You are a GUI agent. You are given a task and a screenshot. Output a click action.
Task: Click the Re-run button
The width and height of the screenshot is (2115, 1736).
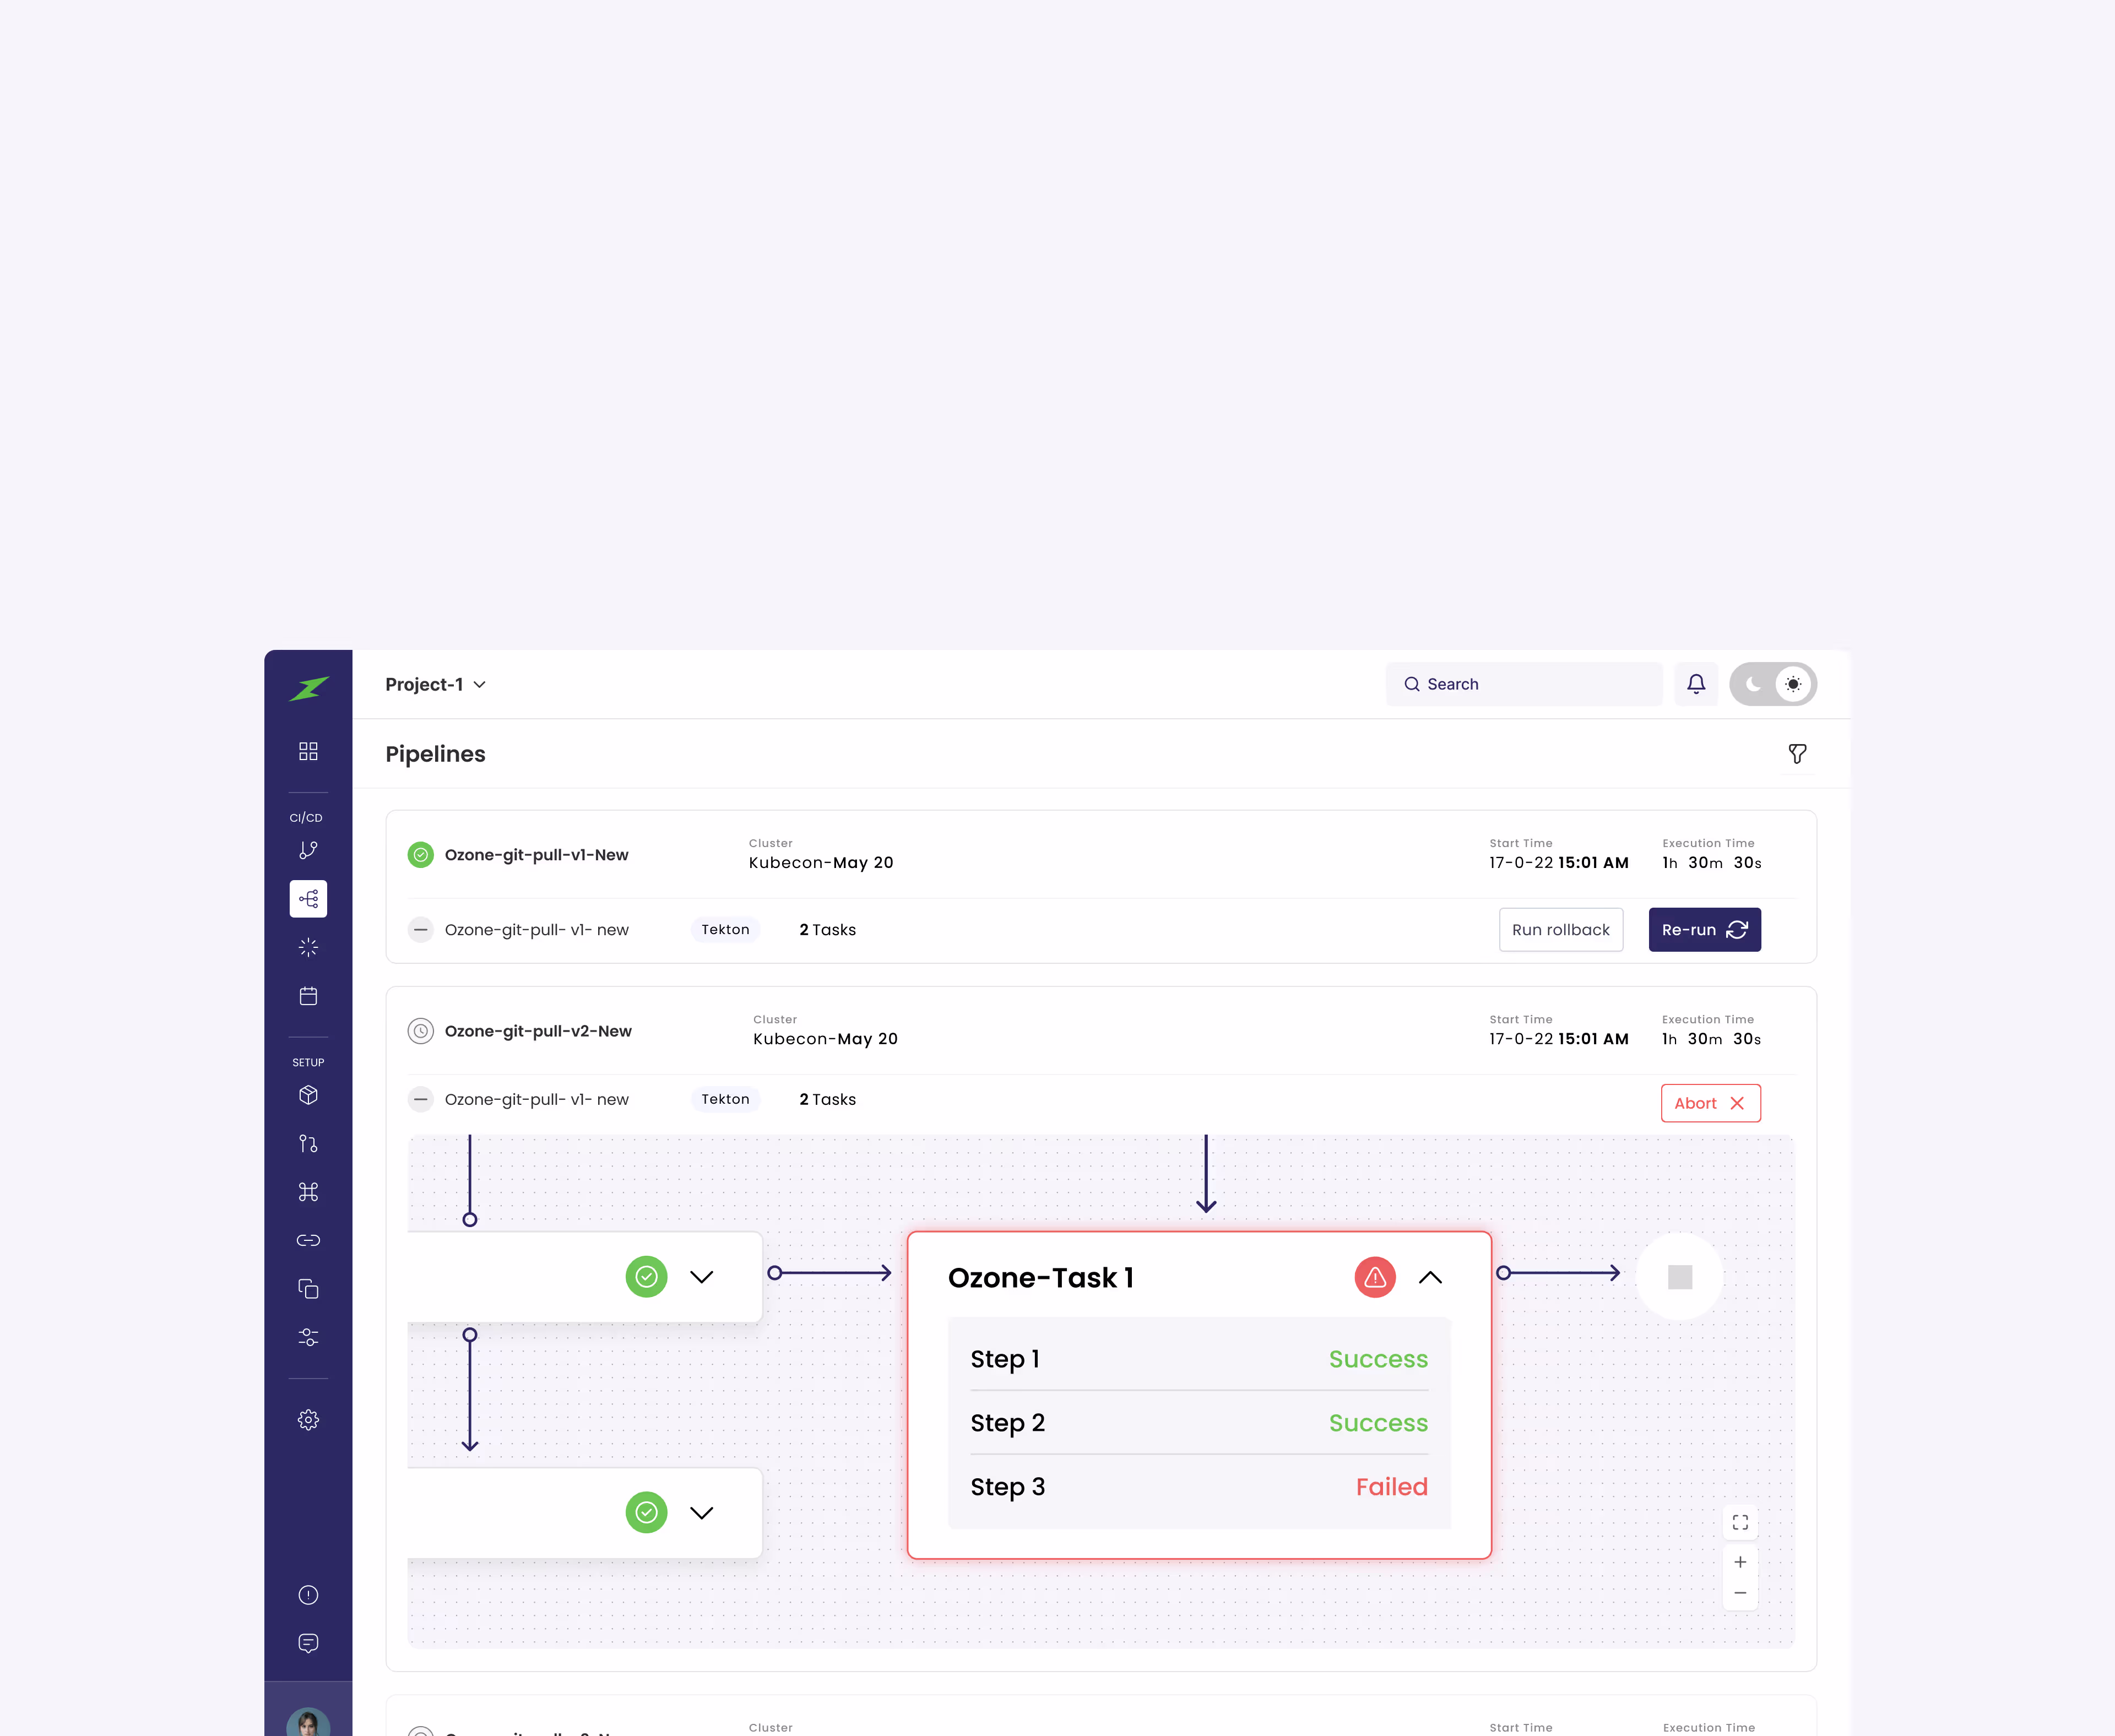(x=1704, y=930)
